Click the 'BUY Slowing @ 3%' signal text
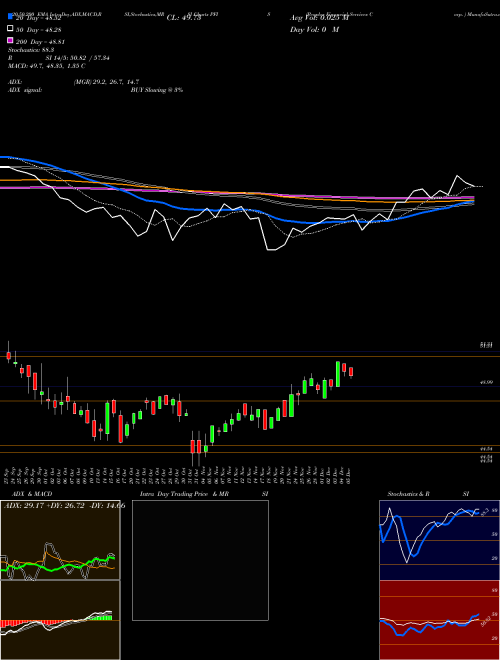Screen dimensions: 500x660 (157, 90)
